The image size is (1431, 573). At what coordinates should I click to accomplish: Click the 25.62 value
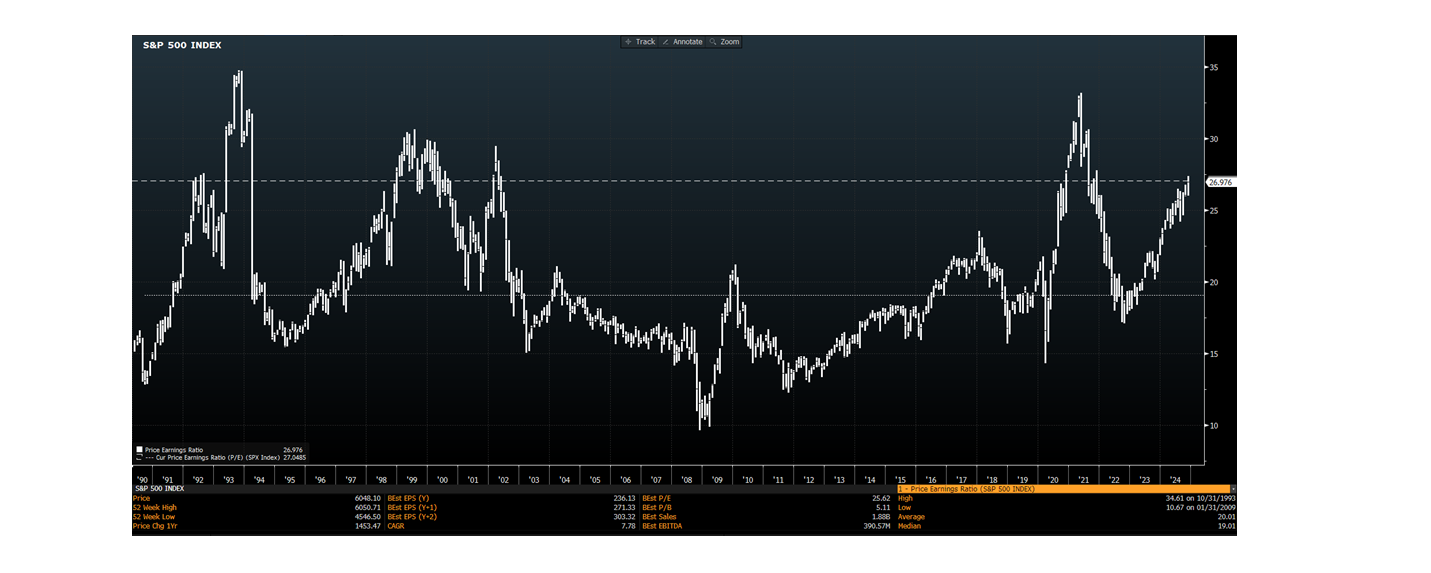coord(881,498)
